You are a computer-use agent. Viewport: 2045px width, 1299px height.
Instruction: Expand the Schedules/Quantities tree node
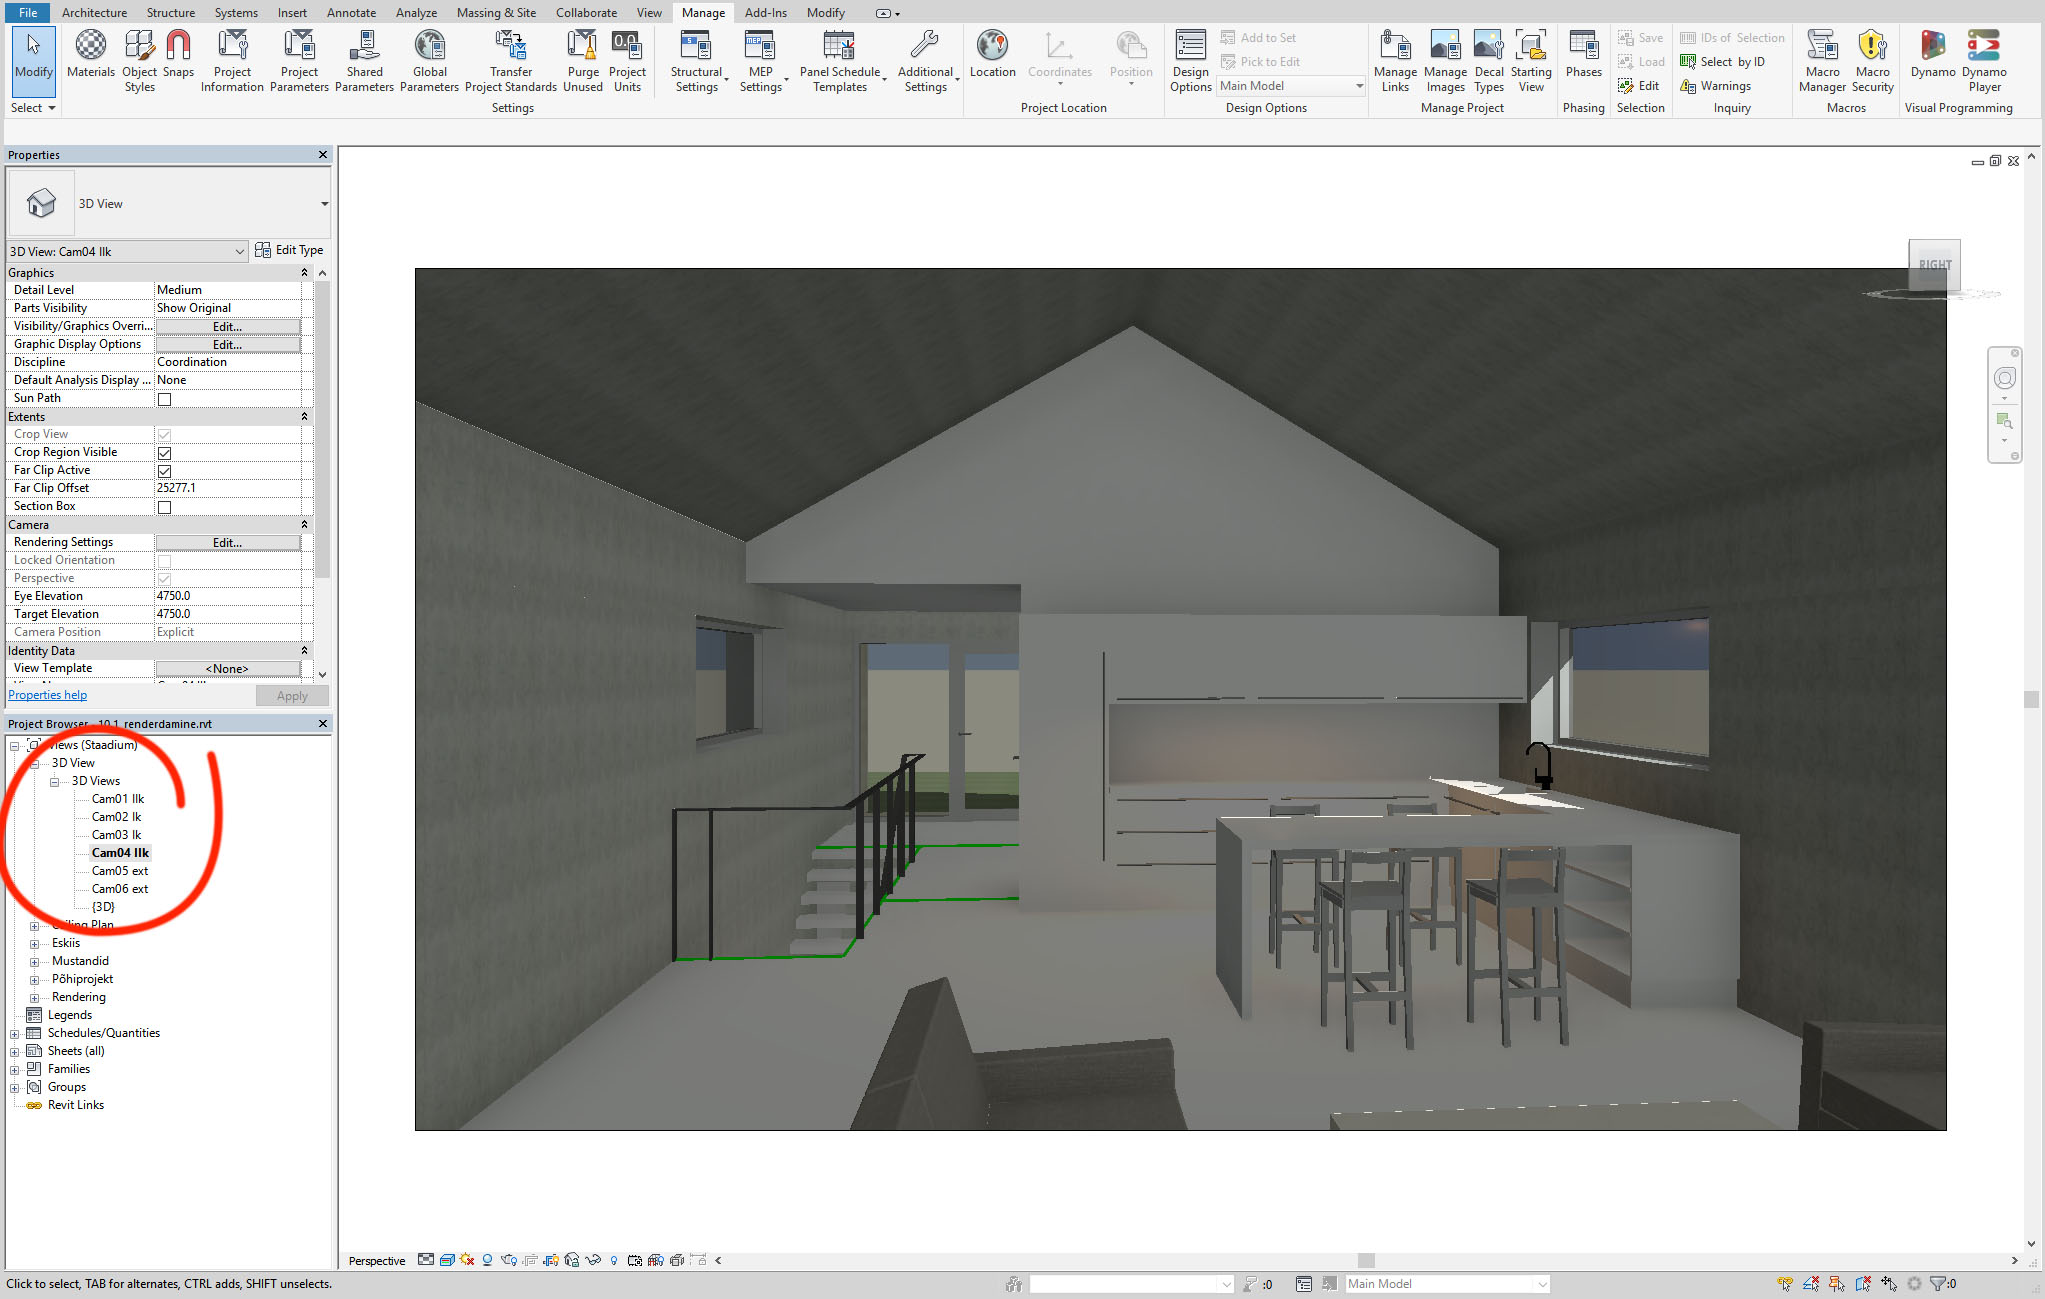pos(15,1034)
